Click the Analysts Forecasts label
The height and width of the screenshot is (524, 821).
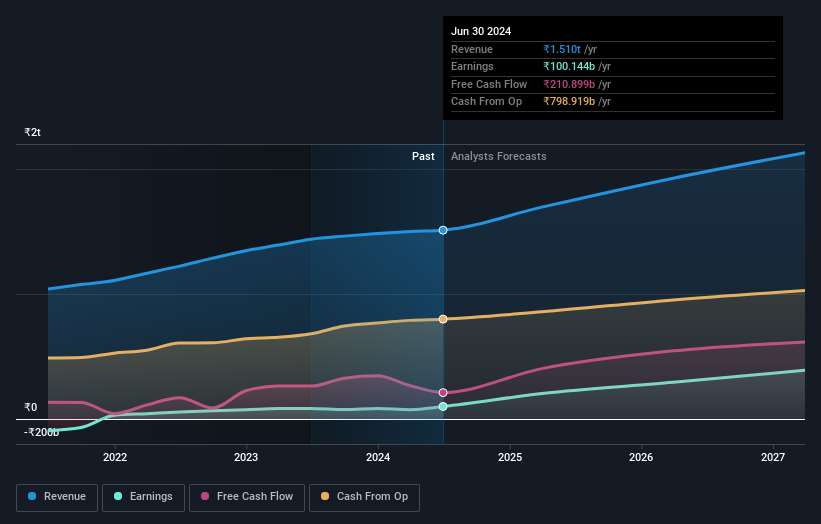coord(498,157)
